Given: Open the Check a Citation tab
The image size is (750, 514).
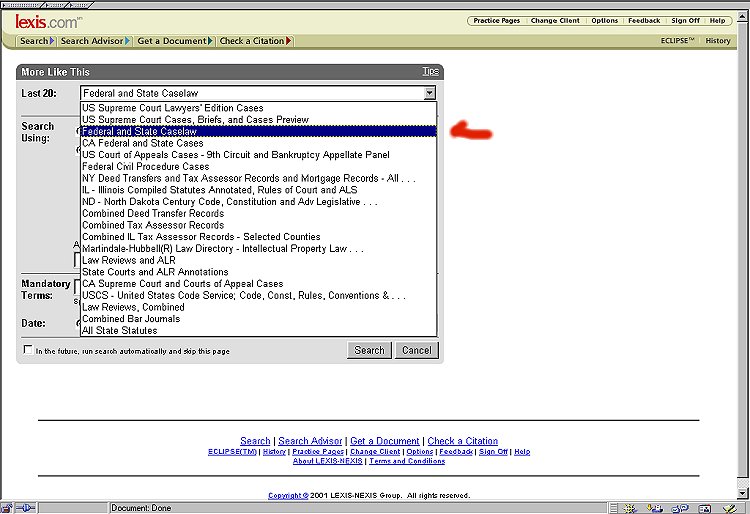Looking at the screenshot, I should [254, 41].
